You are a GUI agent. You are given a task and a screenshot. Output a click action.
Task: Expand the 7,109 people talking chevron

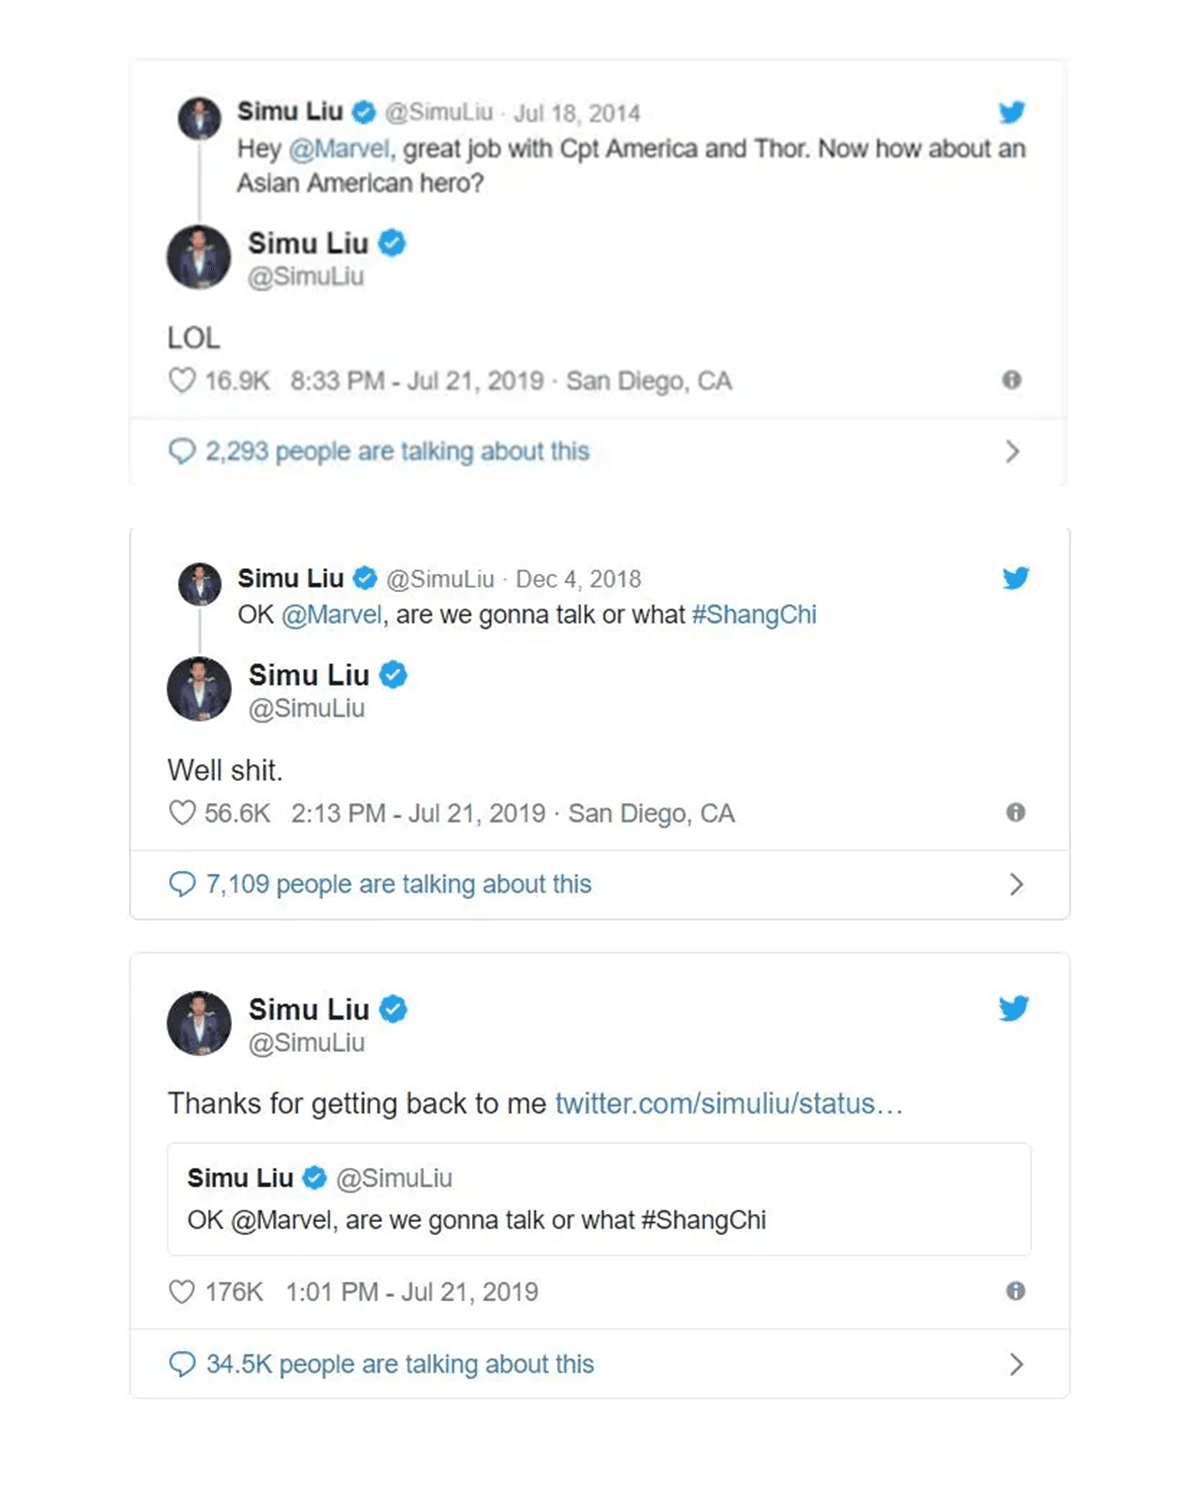(1016, 884)
